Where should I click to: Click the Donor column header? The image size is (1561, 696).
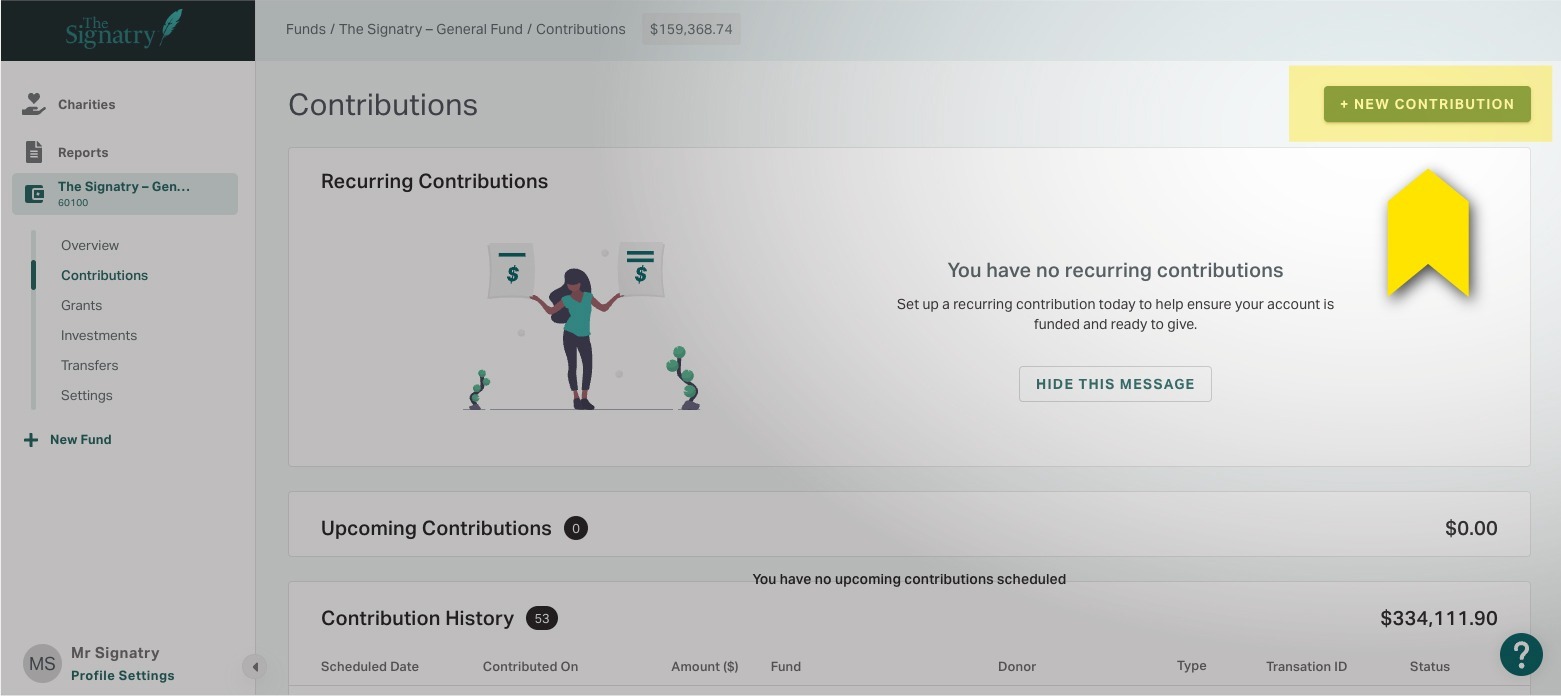[x=1017, y=667]
